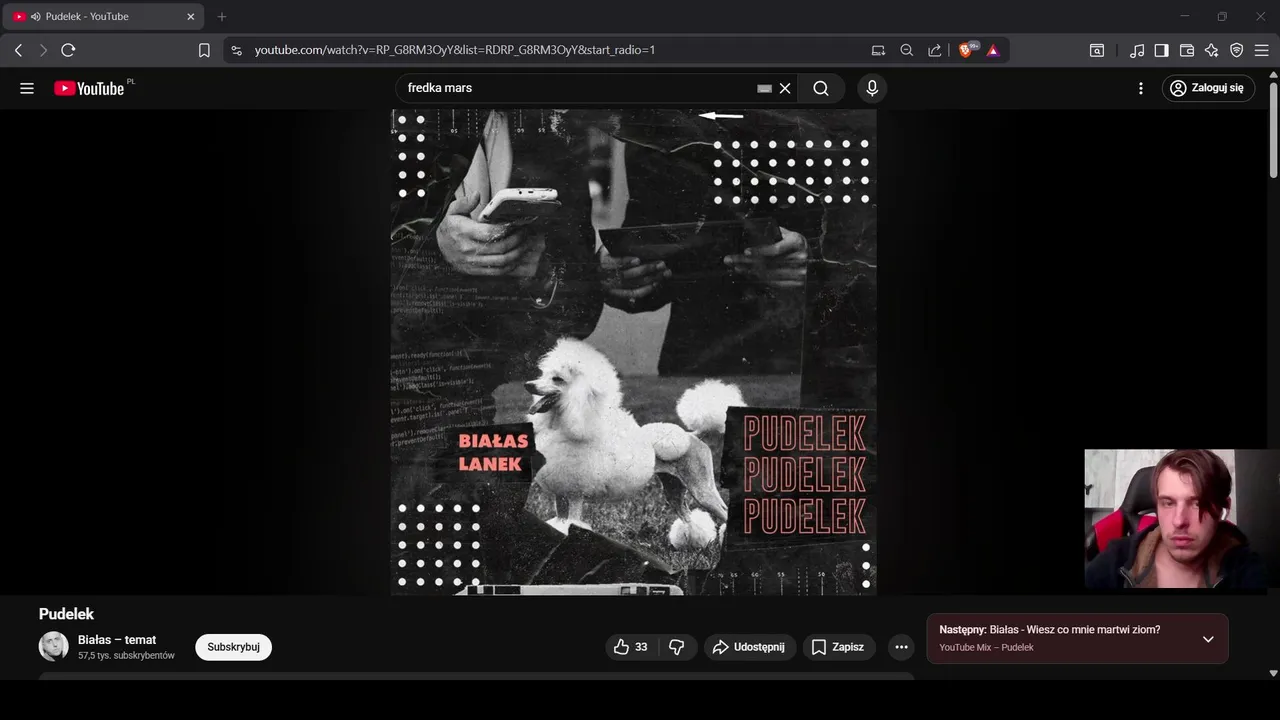Select the Pudelek - YouTube tab
Viewport: 1280px width, 720px height.
[x=103, y=16]
